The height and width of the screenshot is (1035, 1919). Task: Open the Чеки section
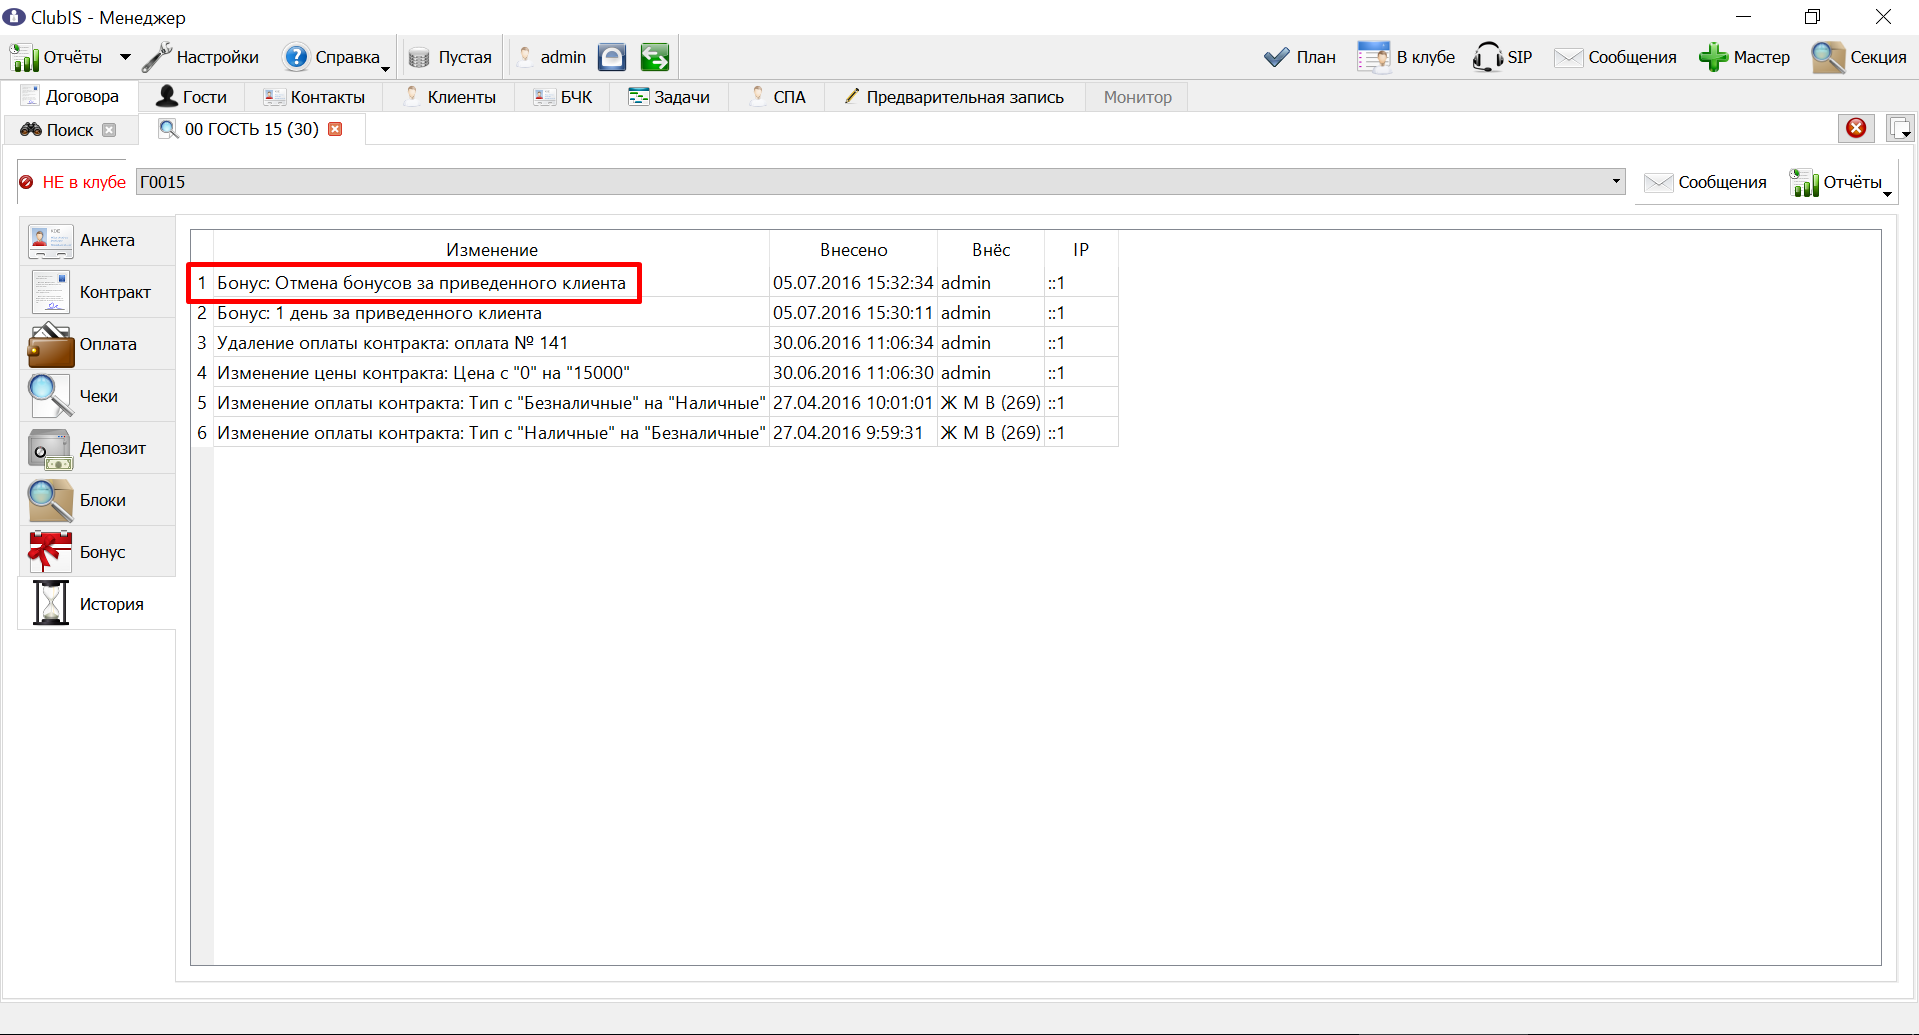[97, 396]
